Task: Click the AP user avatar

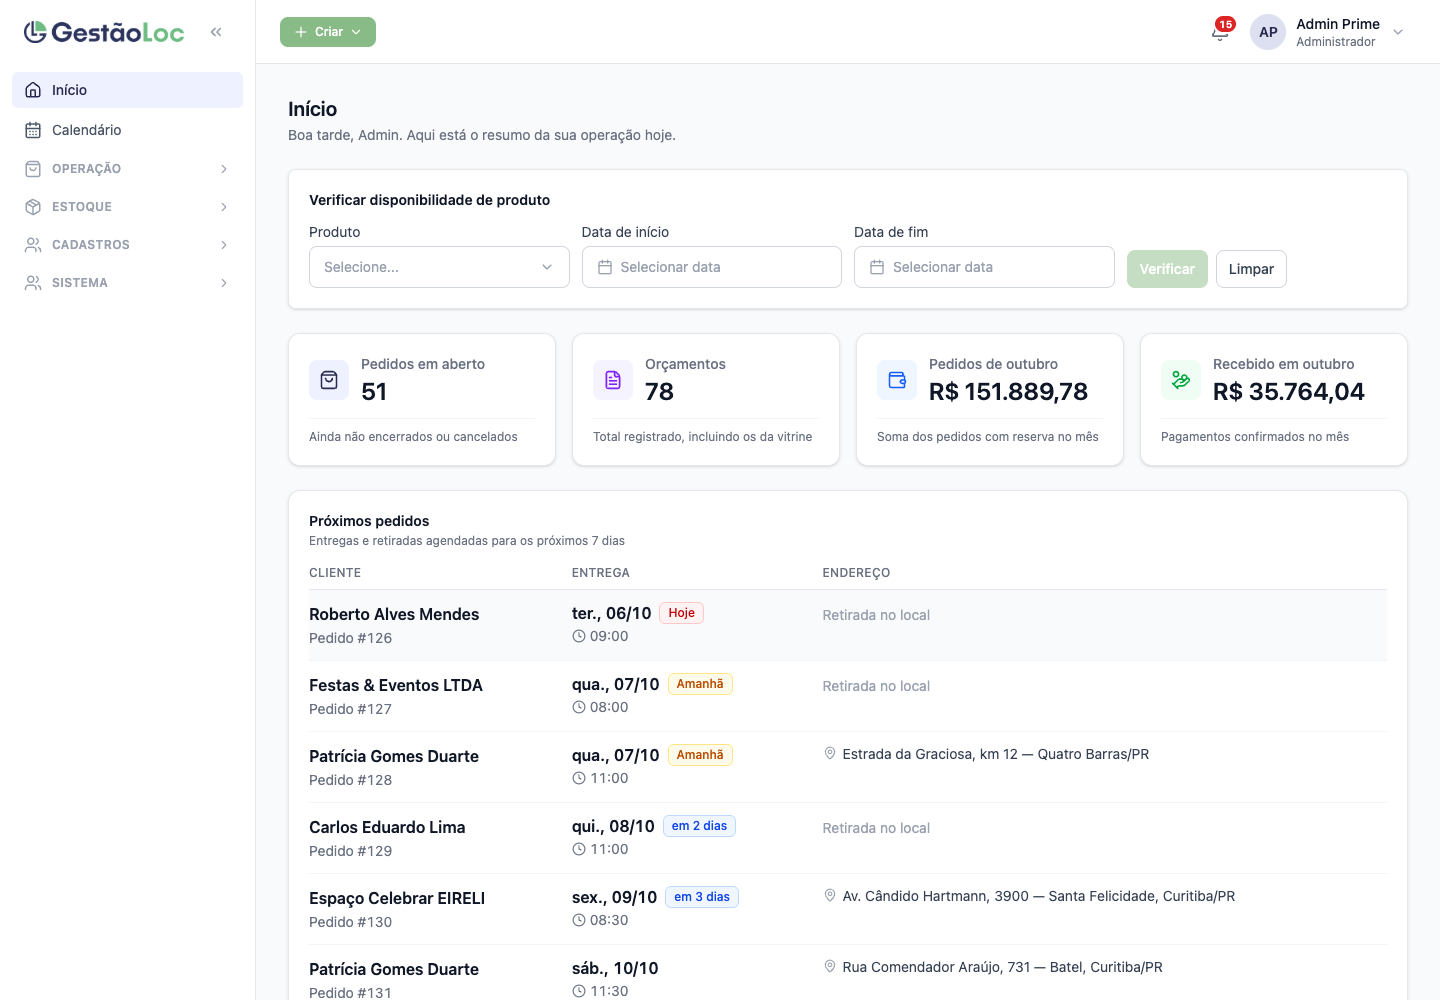Action: [1268, 32]
